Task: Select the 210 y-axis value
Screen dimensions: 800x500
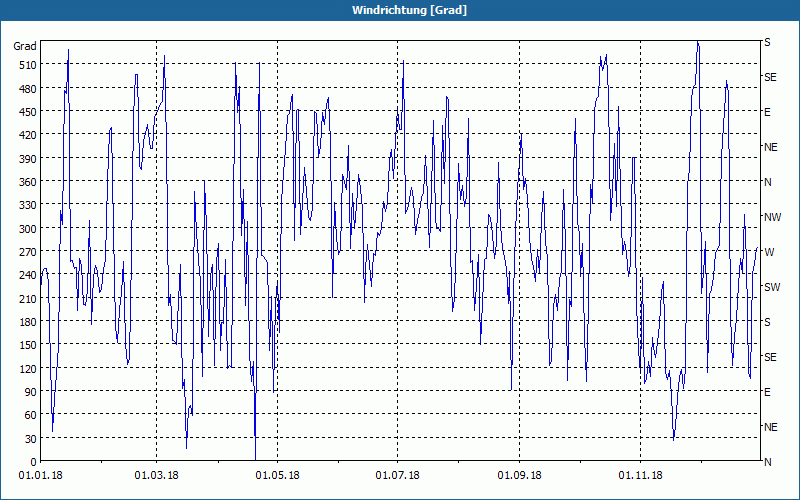Action: click(x=28, y=298)
